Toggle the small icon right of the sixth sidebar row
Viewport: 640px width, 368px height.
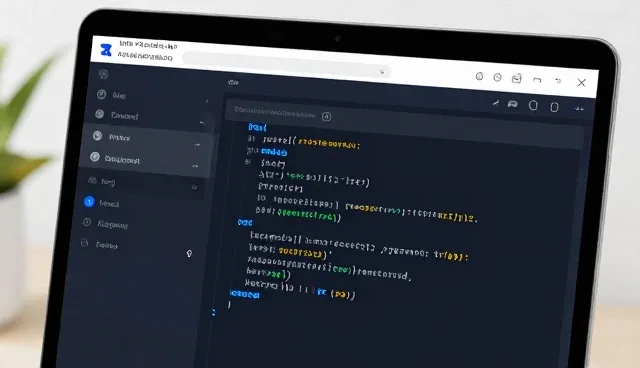click(x=194, y=187)
